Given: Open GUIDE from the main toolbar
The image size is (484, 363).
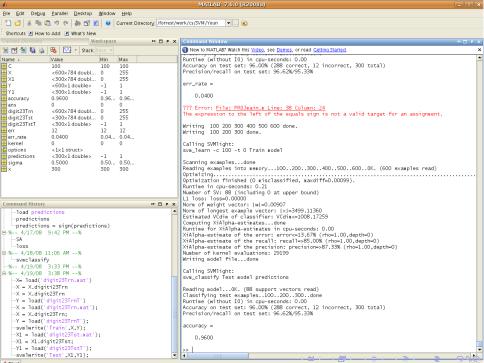Looking at the screenshot, I should [87, 23].
